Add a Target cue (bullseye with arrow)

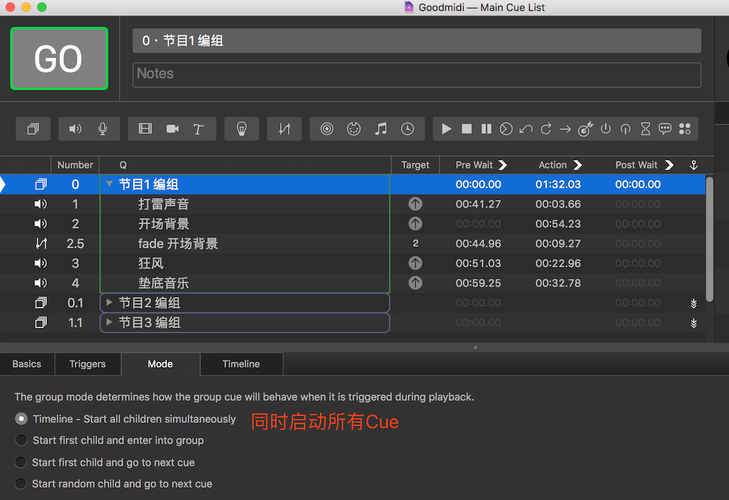click(585, 129)
